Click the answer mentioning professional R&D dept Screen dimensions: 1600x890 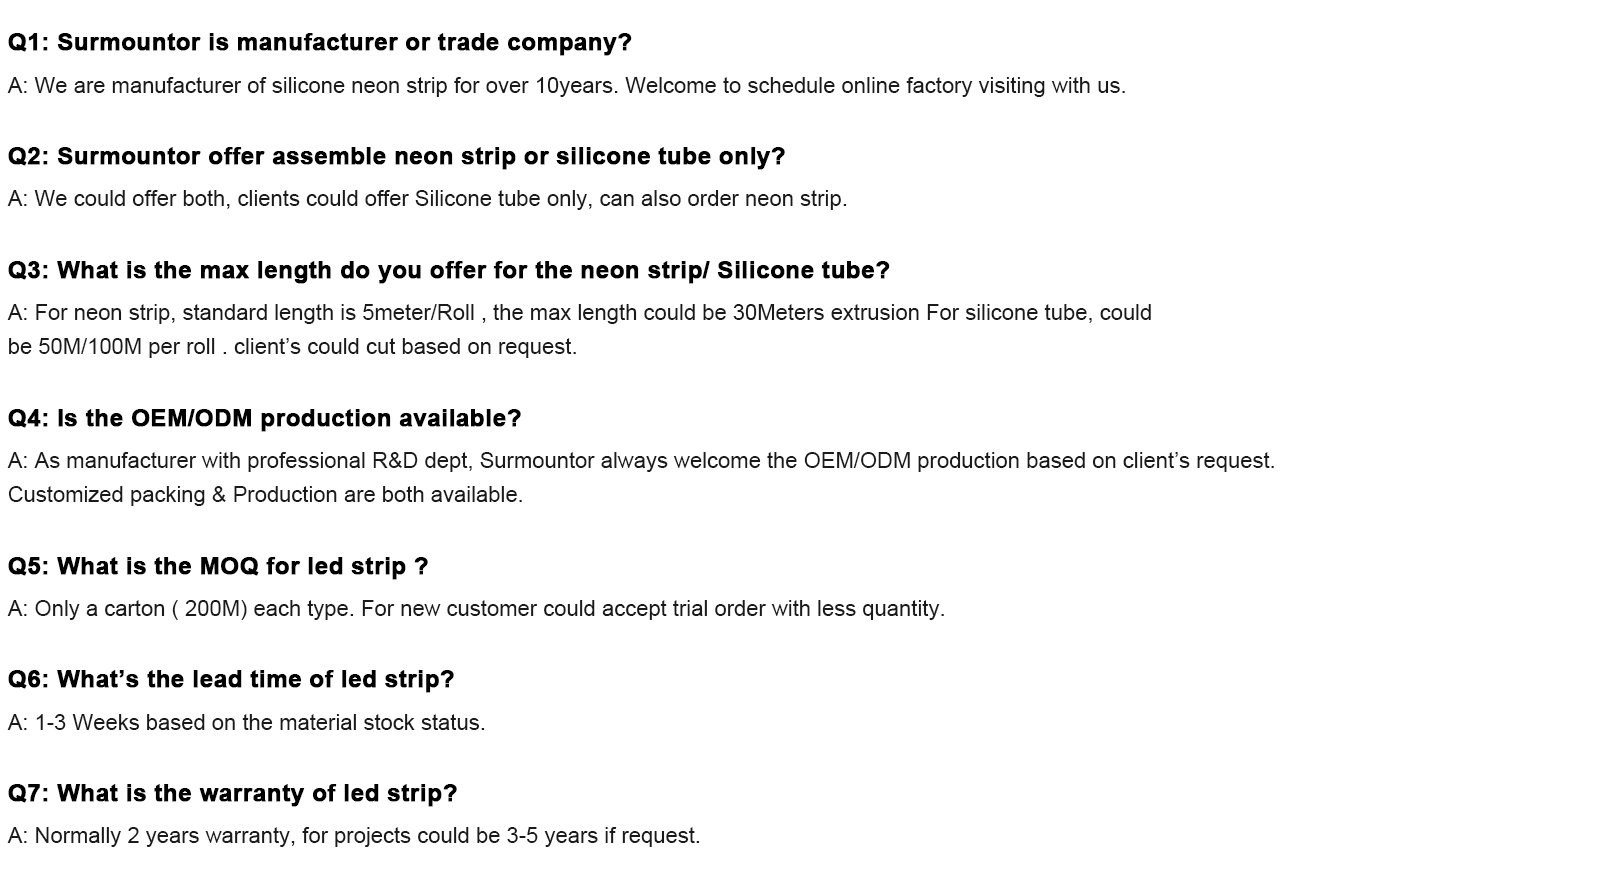pos(642,461)
